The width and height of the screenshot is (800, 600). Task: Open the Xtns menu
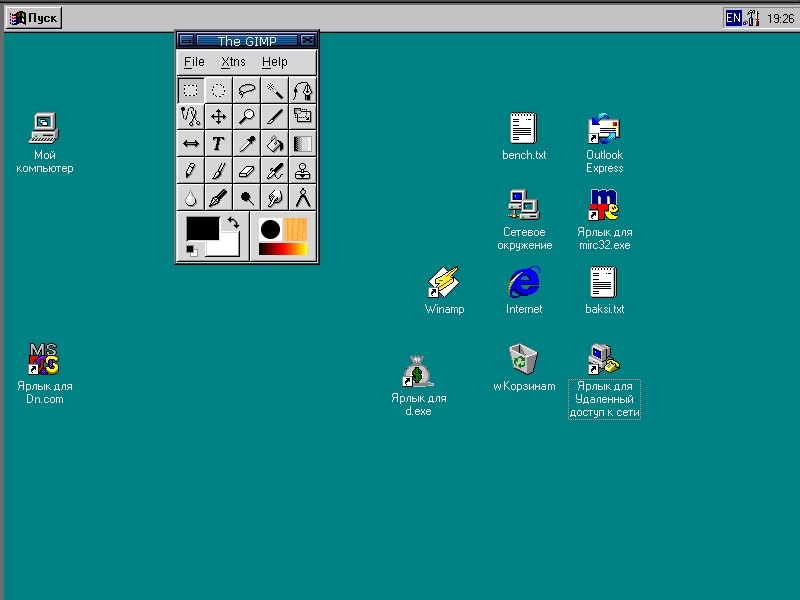point(233,62)
